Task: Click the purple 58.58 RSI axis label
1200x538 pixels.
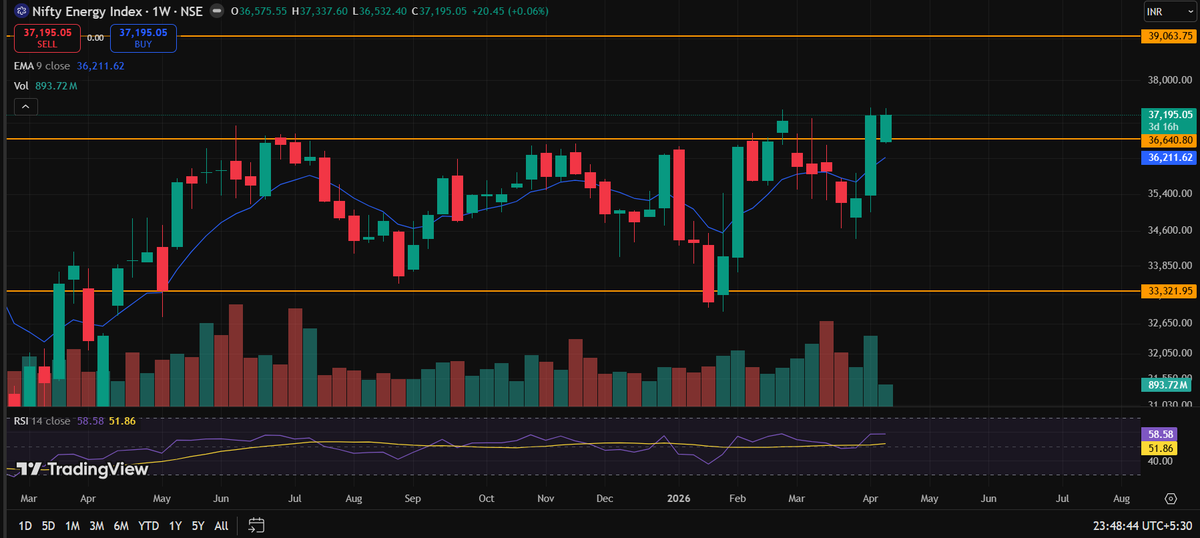Action: coord(1160,435)
